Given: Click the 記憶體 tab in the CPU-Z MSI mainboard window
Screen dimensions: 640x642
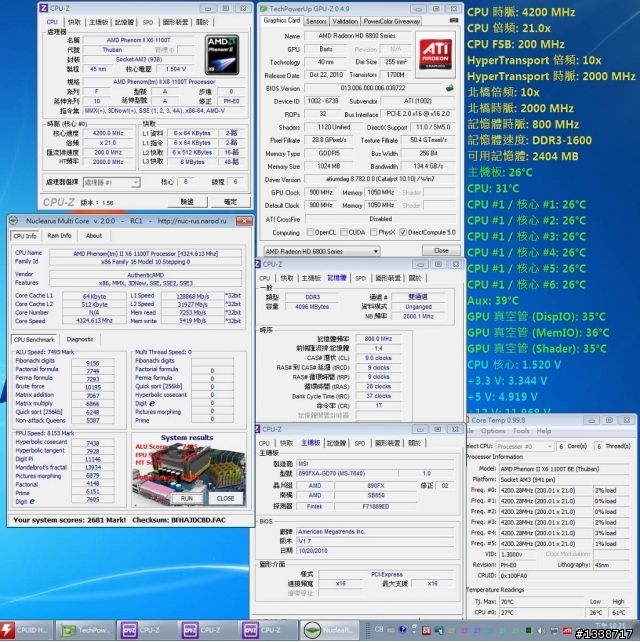Looking at the screenshot, I should pos(337,443).
